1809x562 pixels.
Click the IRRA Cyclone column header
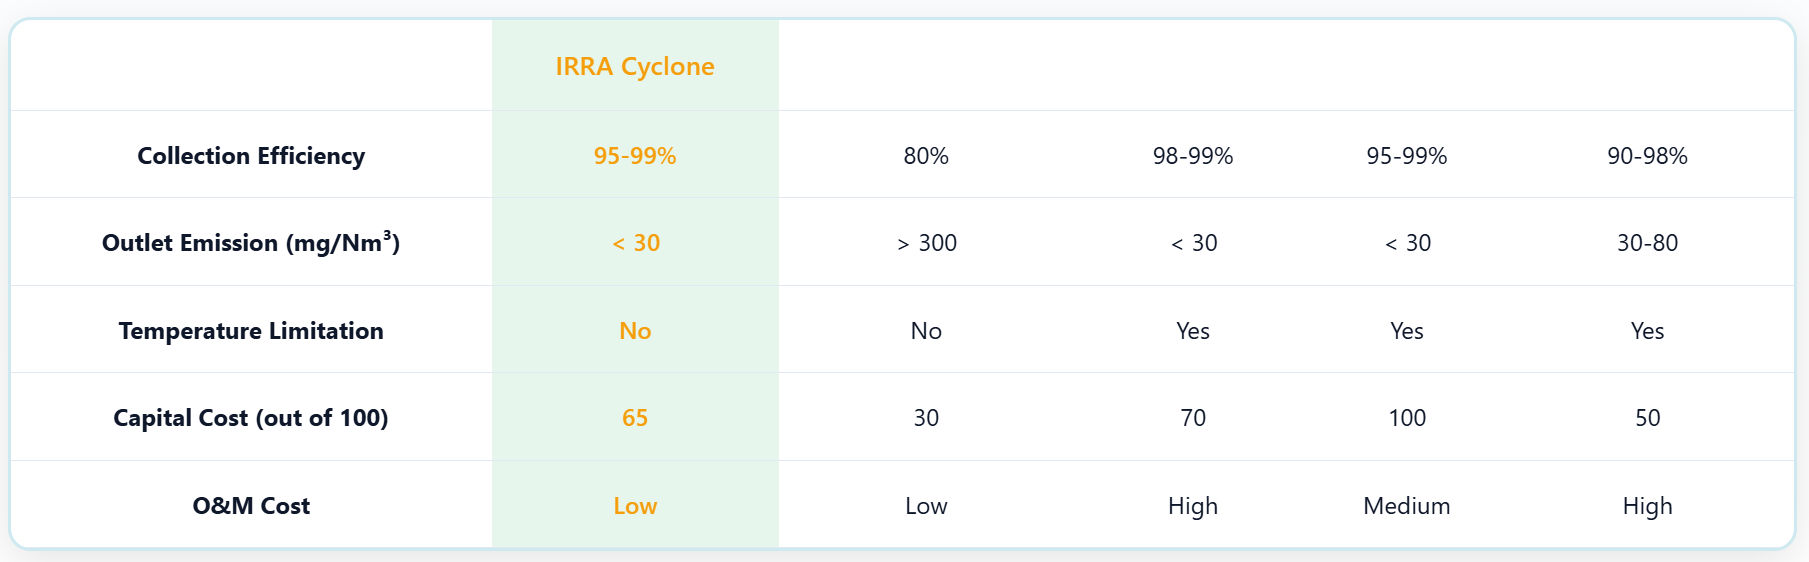pyautogui.click(x=635, y=66)
